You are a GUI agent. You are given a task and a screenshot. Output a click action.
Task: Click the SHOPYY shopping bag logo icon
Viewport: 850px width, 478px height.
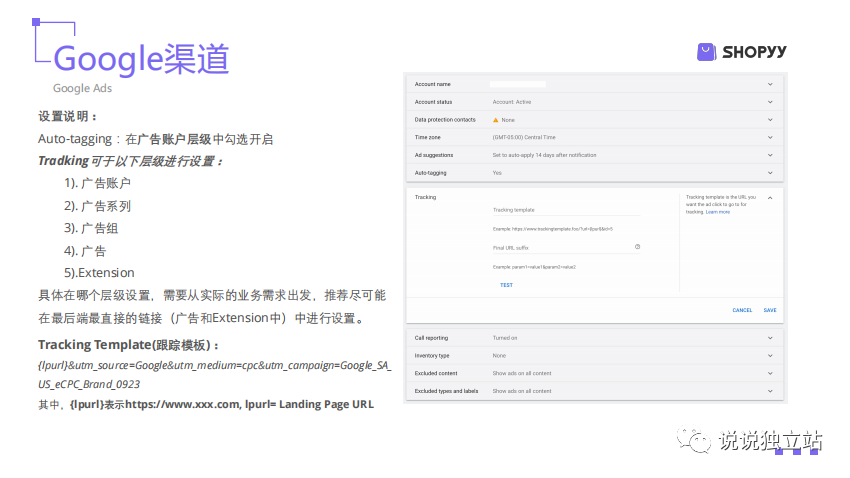pyautogui.click(x=706, y=52)
